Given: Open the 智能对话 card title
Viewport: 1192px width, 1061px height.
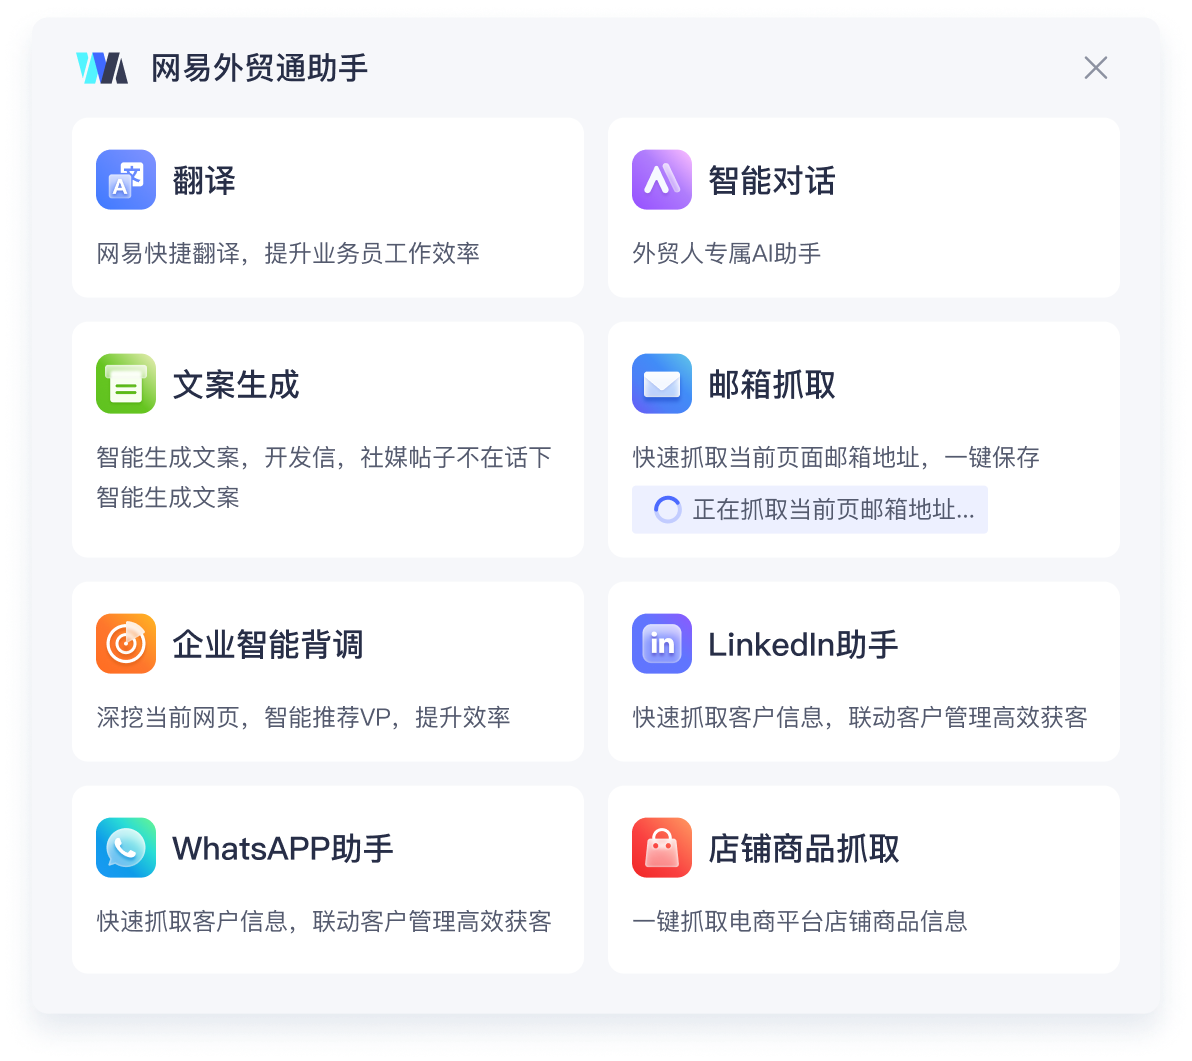Looking at the screenshot, I should click(771, 181).
